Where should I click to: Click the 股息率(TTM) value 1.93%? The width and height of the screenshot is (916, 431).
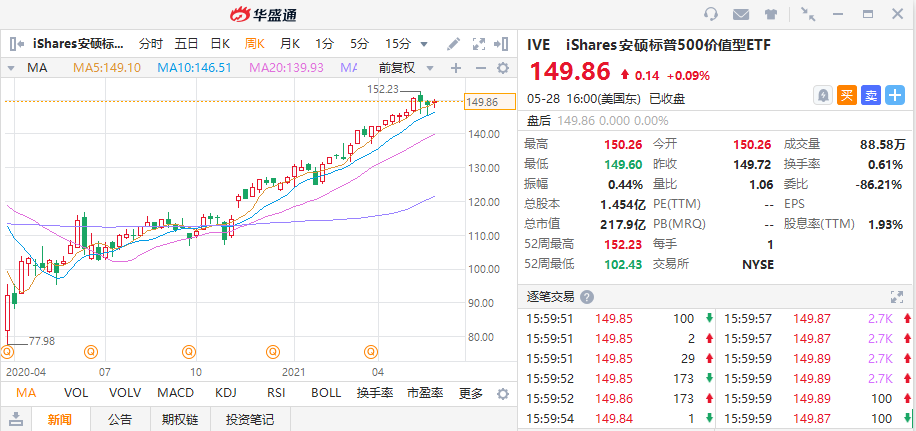tap(886, 224)
